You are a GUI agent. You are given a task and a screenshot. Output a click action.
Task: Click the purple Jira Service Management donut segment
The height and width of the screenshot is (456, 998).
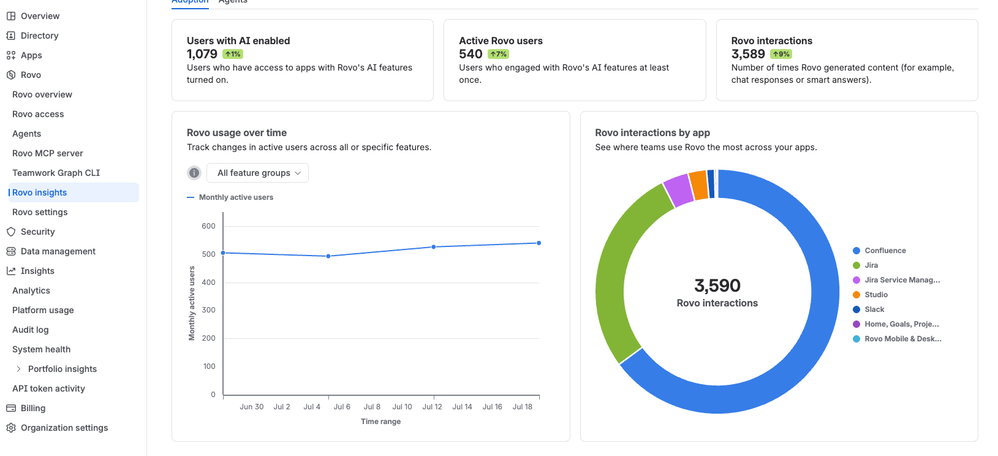(x=678, y=190)
